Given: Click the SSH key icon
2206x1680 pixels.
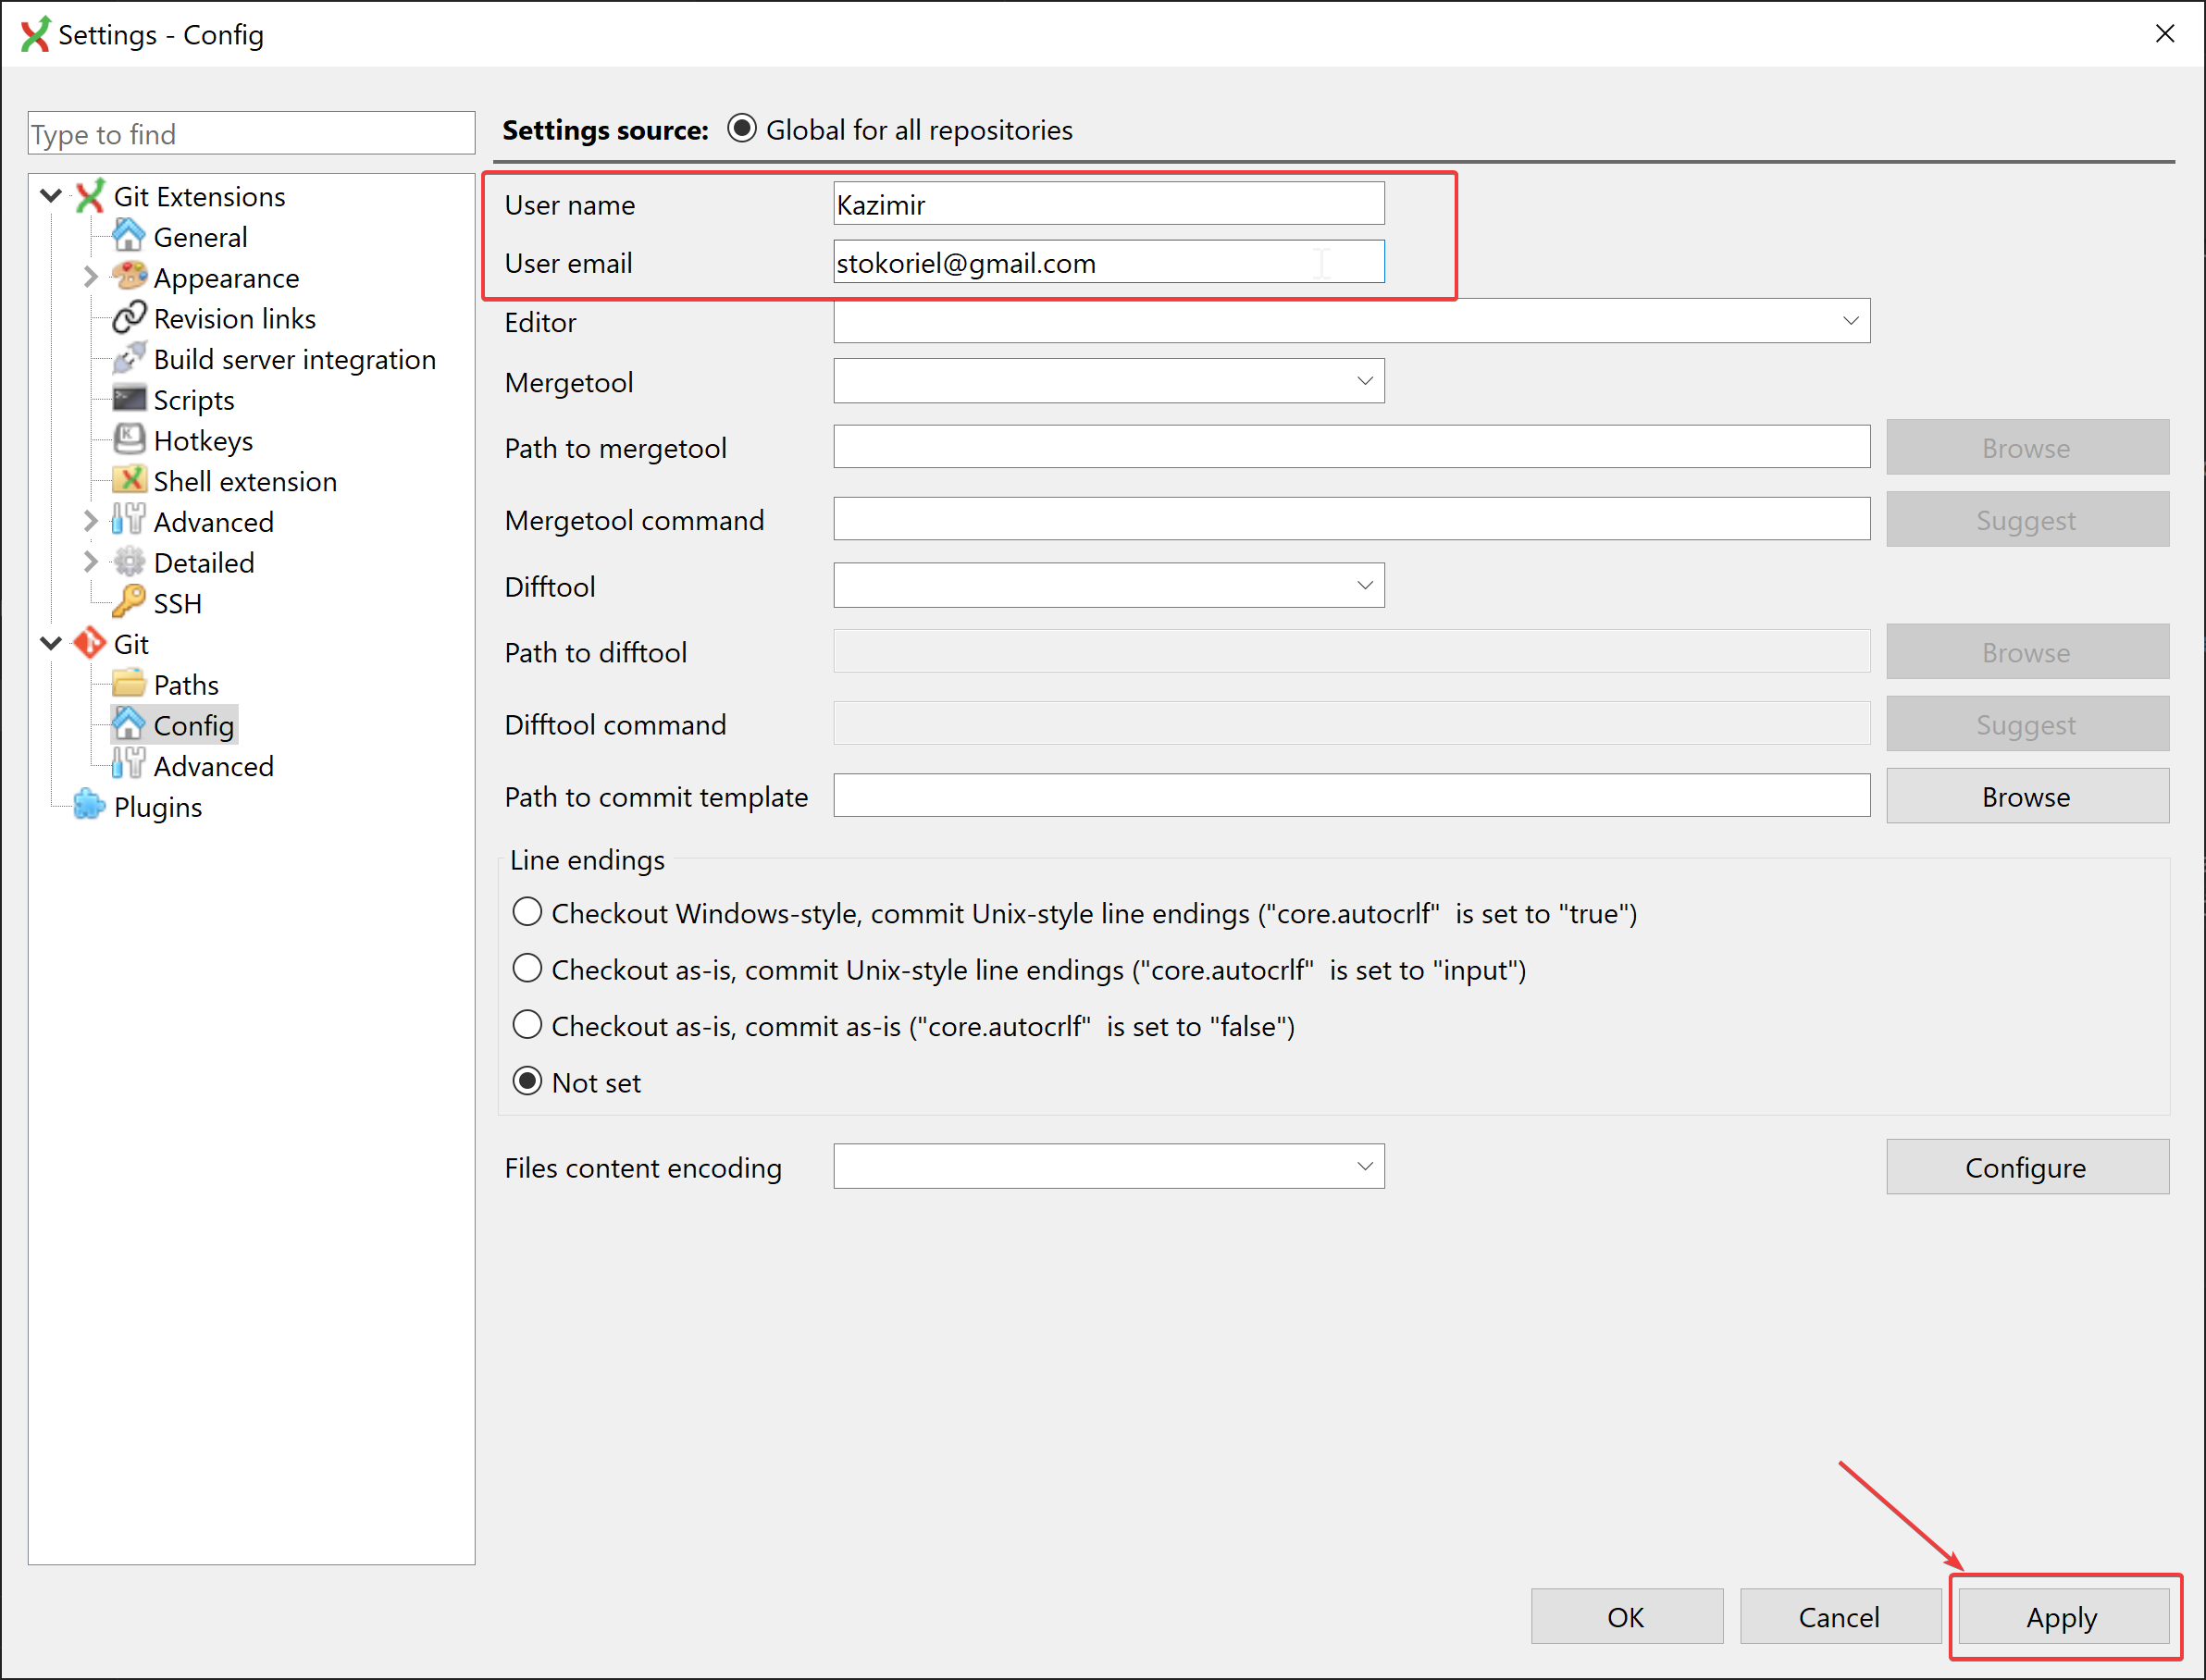Looking at the screenshot, I should [128, 602].
